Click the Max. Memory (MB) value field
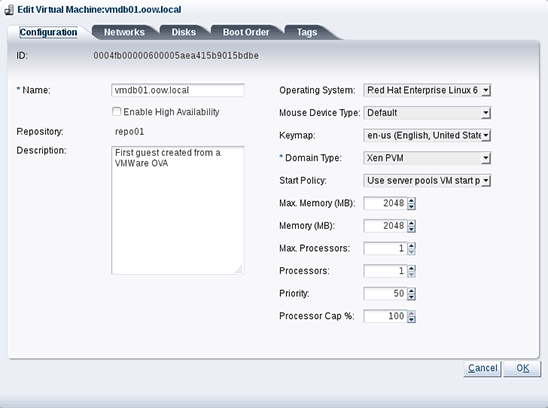This screenshot has width=548, height=408. 385,203
